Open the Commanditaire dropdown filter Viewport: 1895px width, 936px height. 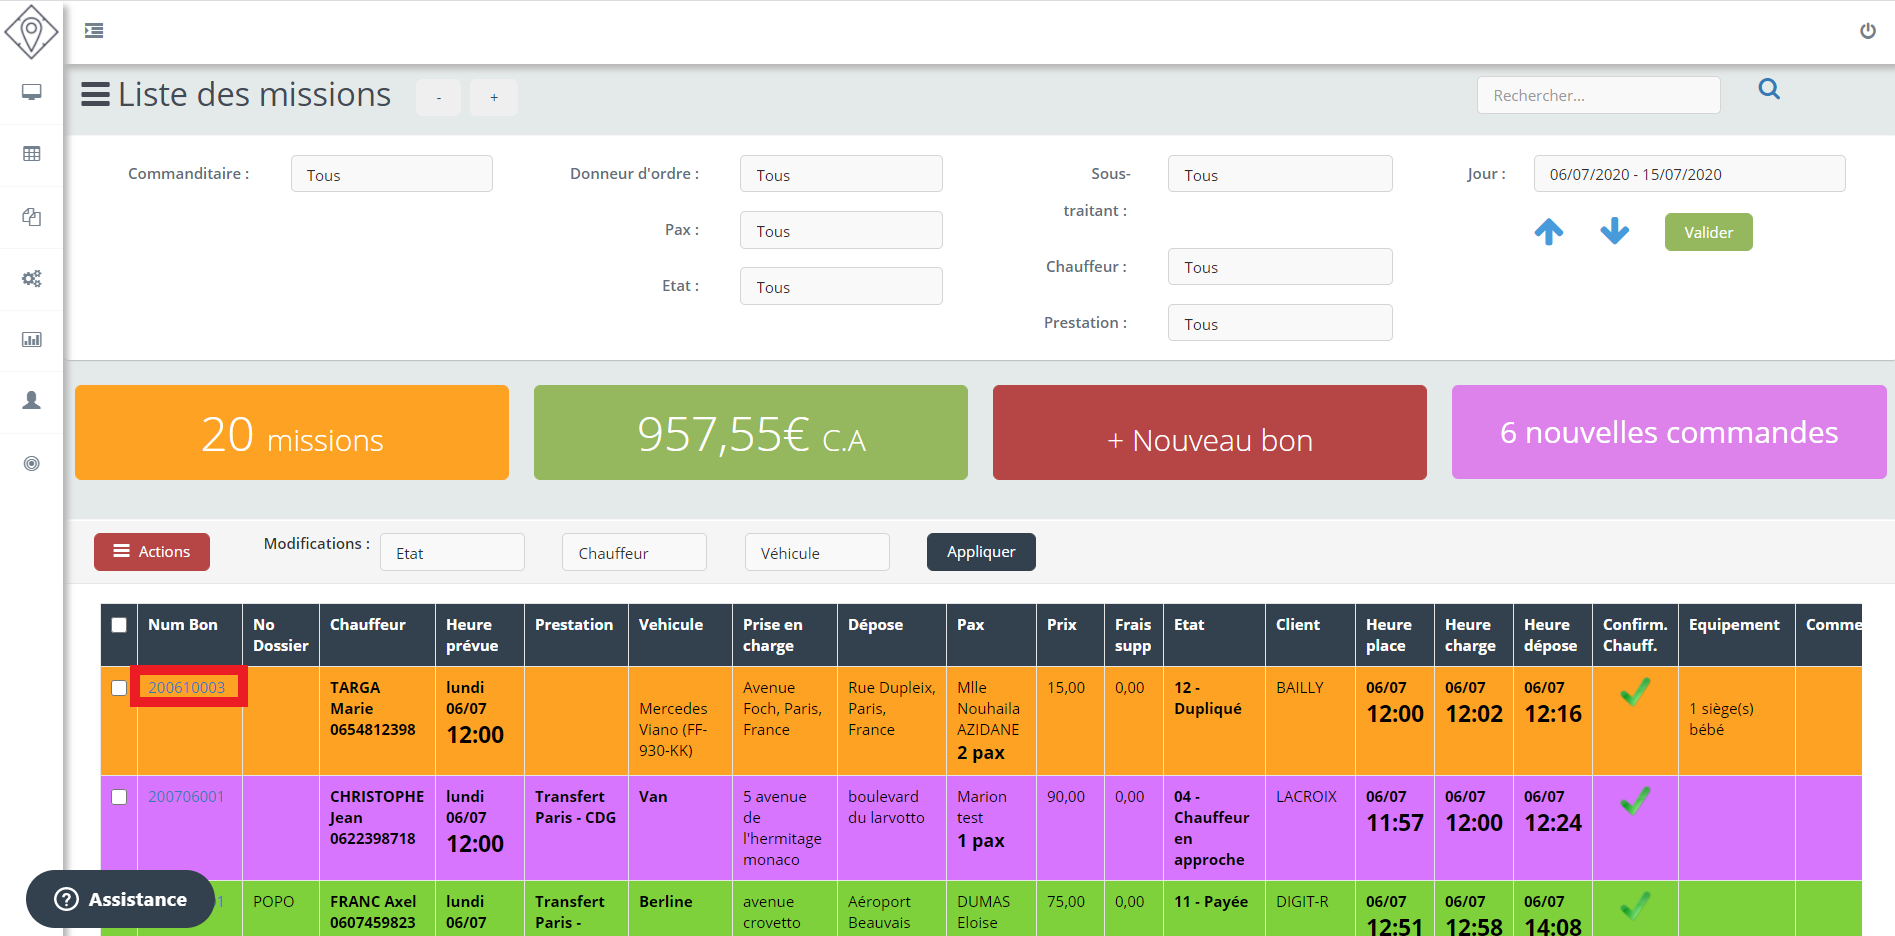pyautogui.click(x=391, y=174)
